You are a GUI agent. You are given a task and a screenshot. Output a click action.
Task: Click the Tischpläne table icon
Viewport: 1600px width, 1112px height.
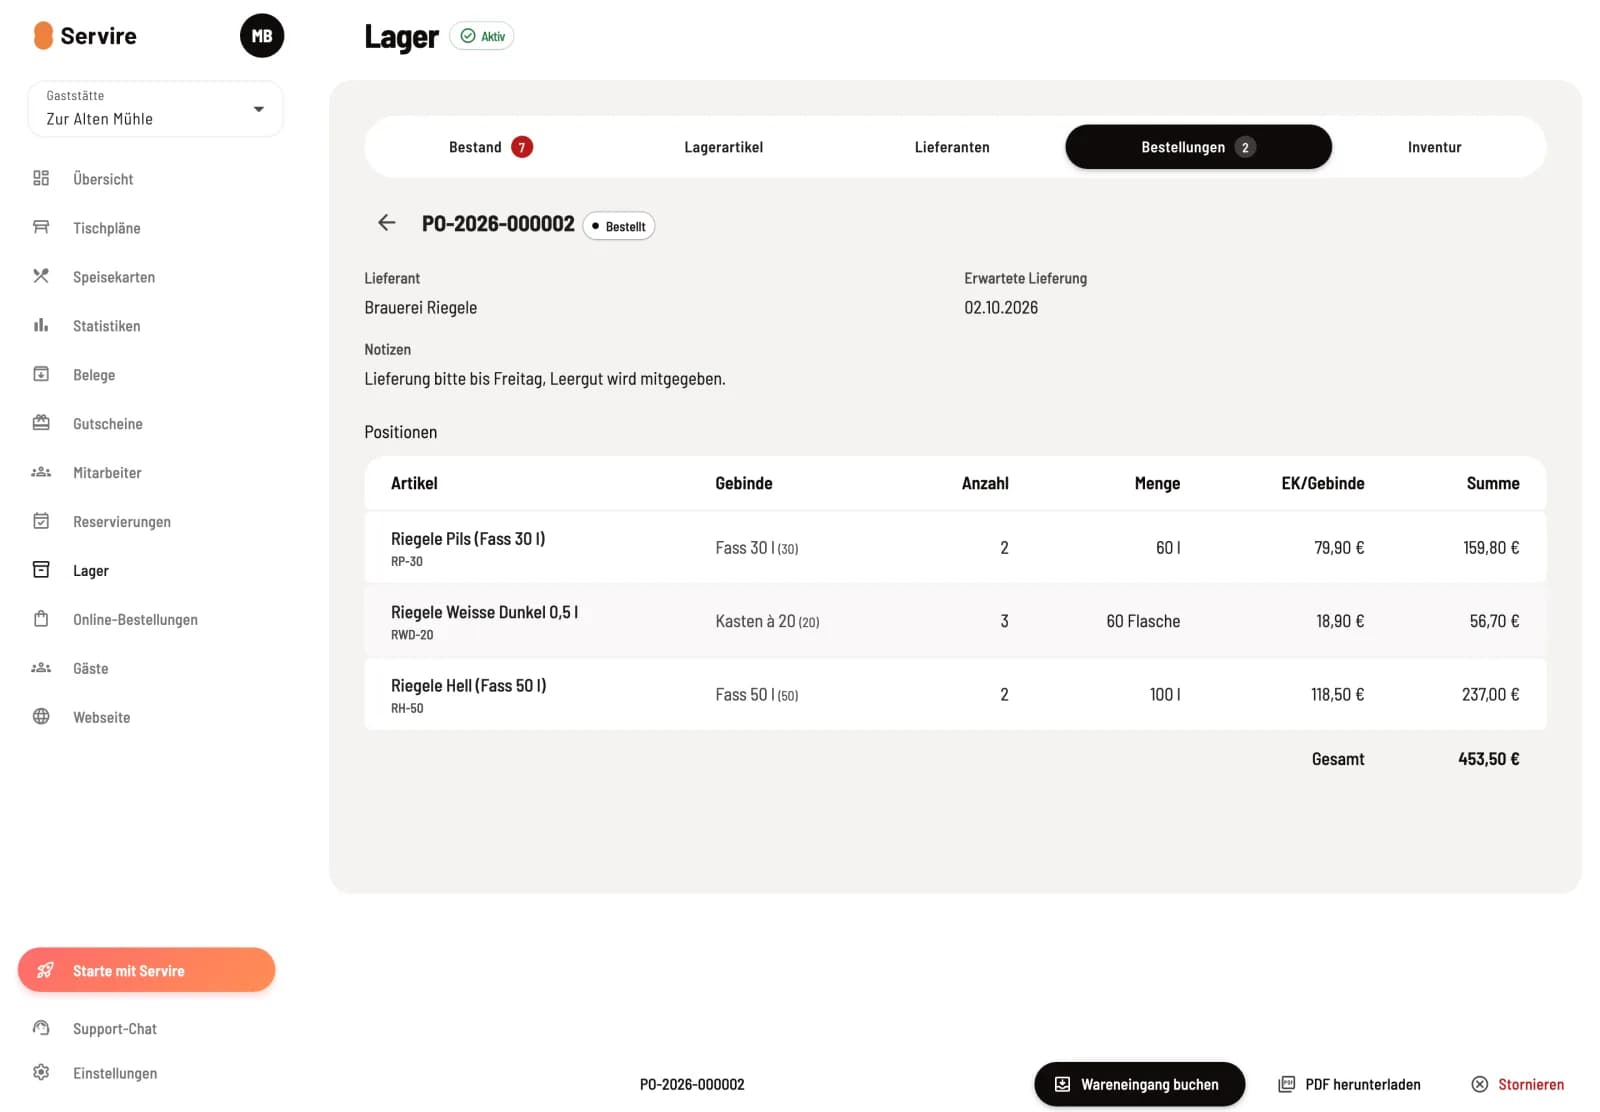click(x=41, y=227)
